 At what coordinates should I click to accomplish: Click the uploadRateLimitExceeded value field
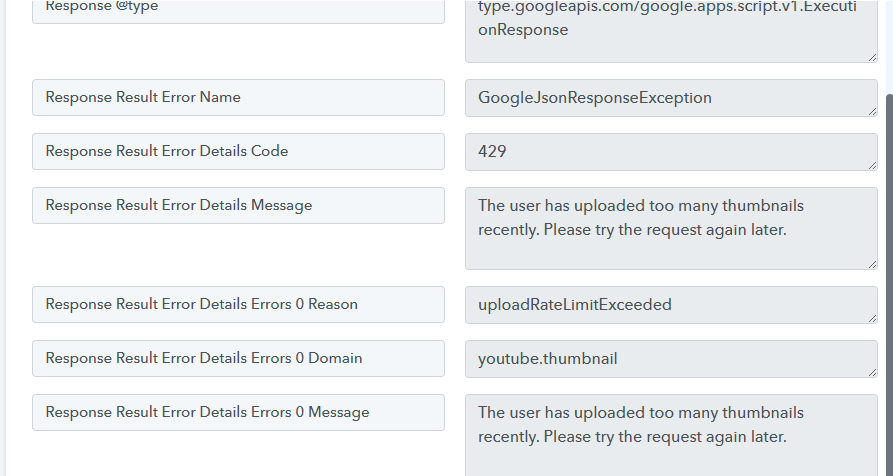670,305
